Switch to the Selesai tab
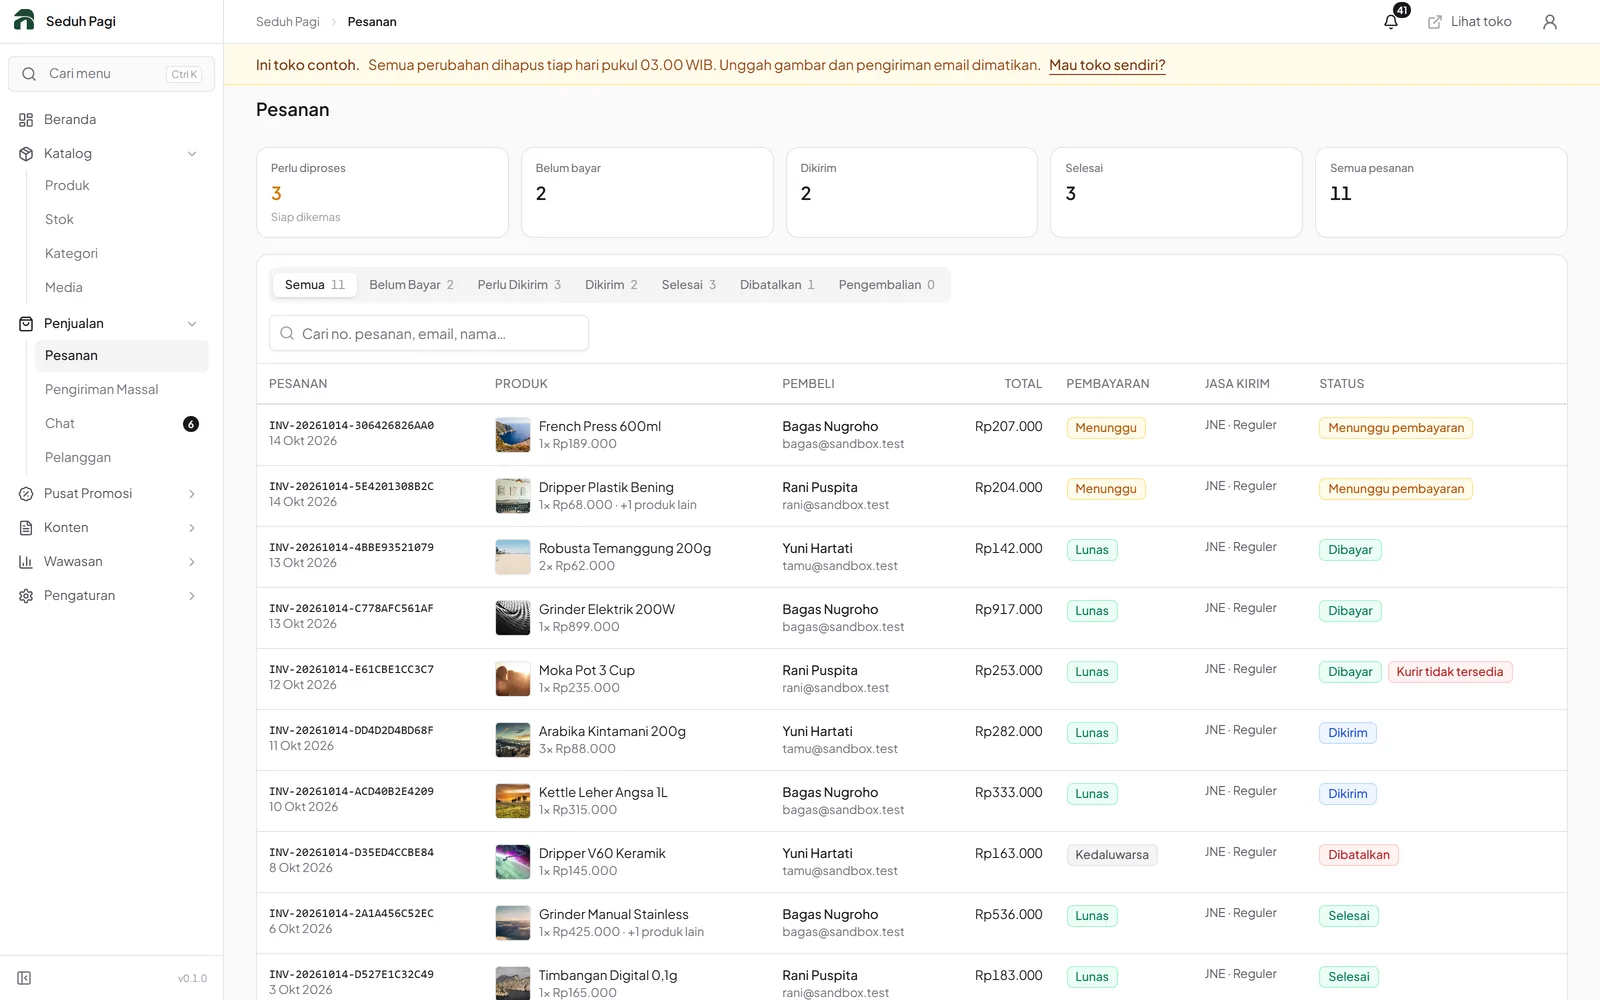Viewport: 1600px width, 1000px height. [x=689, y=285]
